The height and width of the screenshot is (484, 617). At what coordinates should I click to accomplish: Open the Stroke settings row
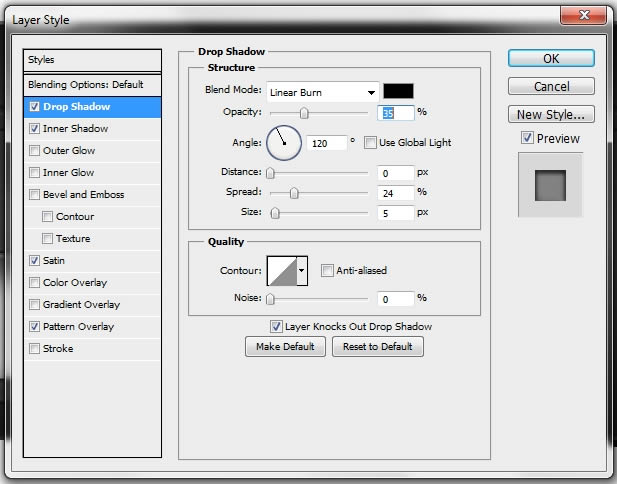[x=92, y=349]
